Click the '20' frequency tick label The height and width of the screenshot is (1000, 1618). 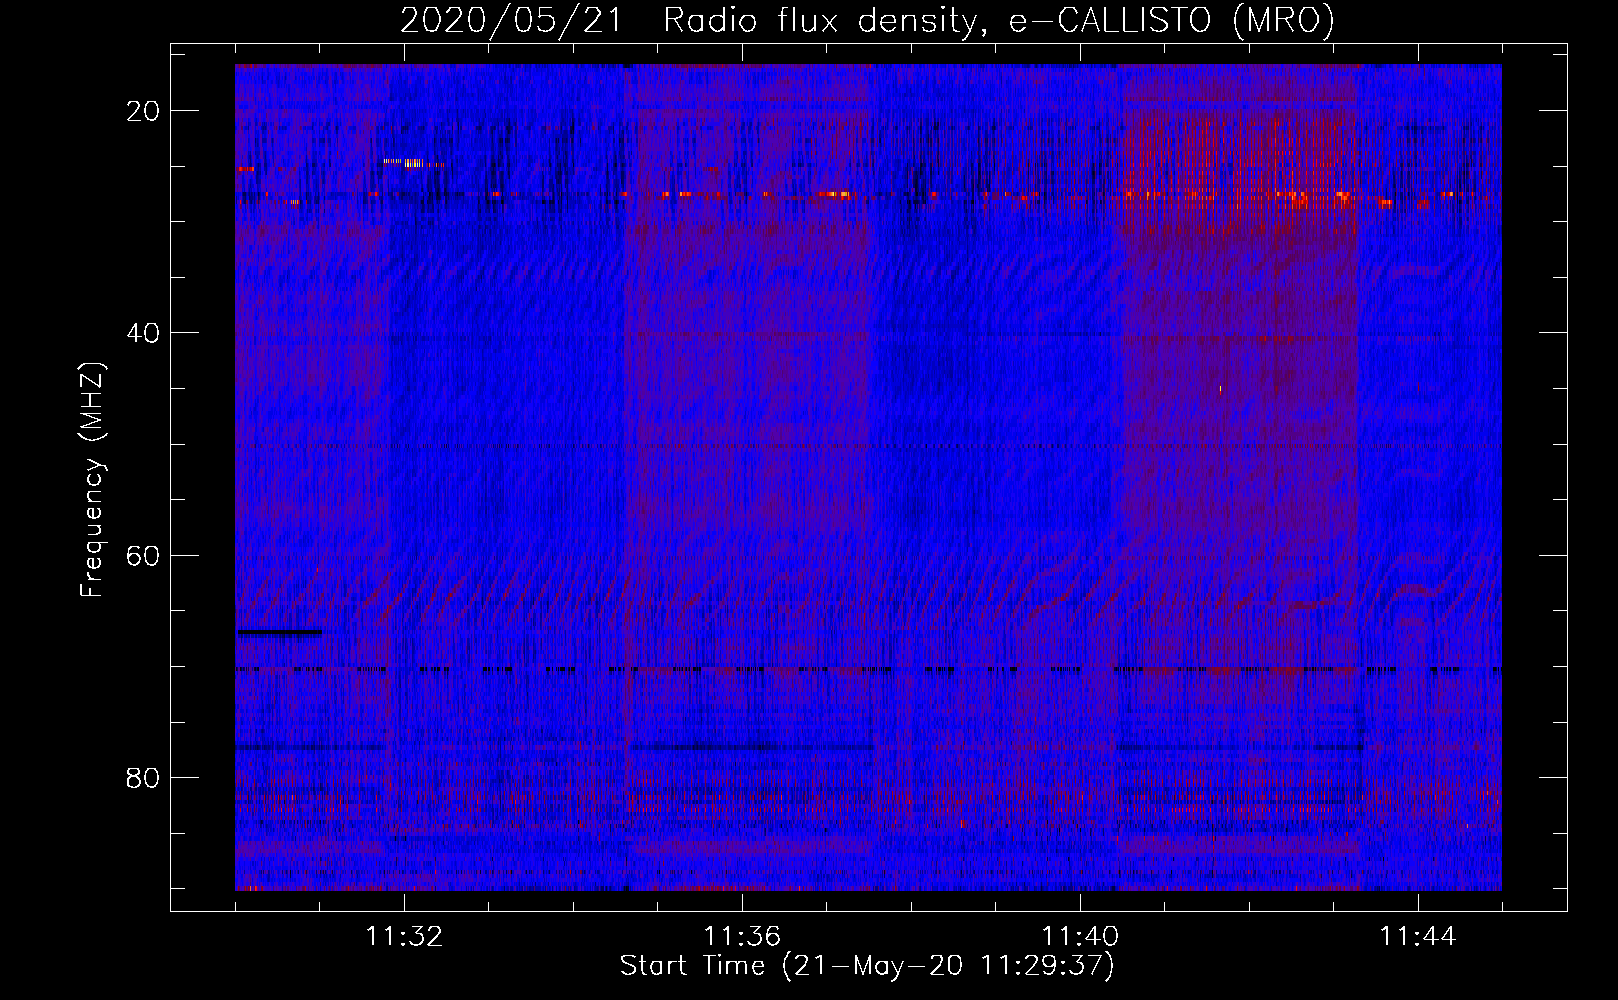click(143, 111)
